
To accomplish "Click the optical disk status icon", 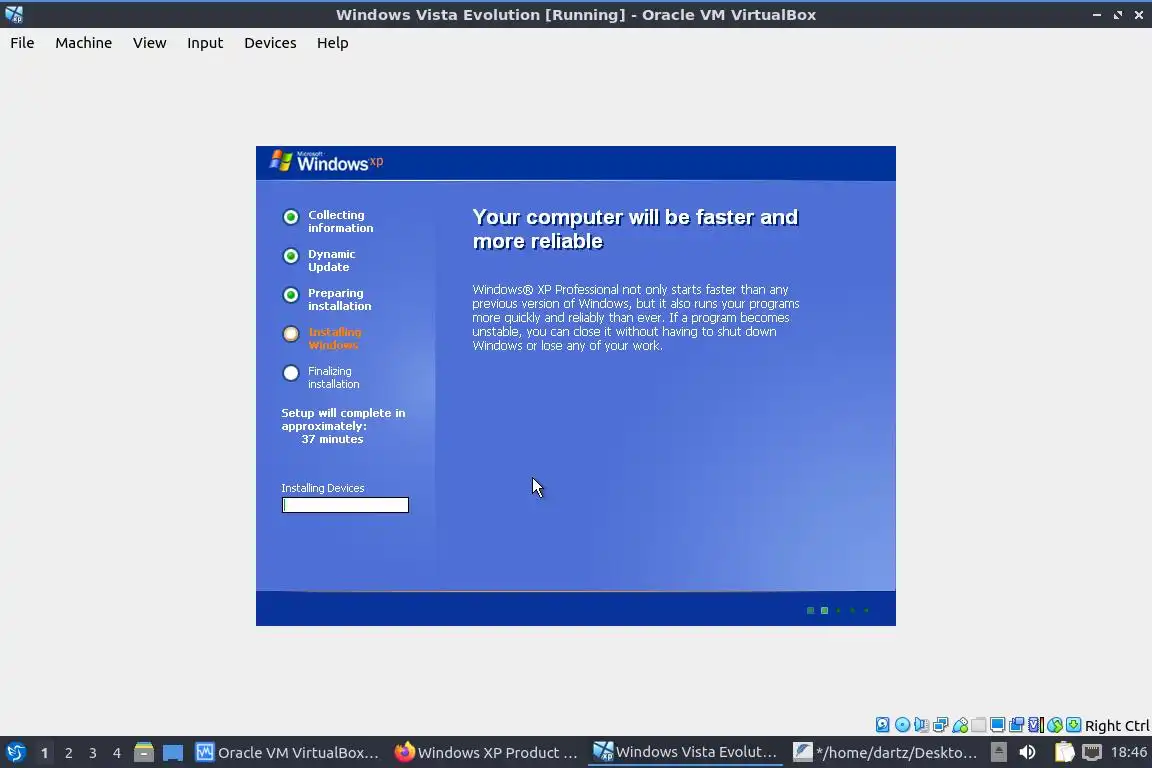I will coord(902,725).
